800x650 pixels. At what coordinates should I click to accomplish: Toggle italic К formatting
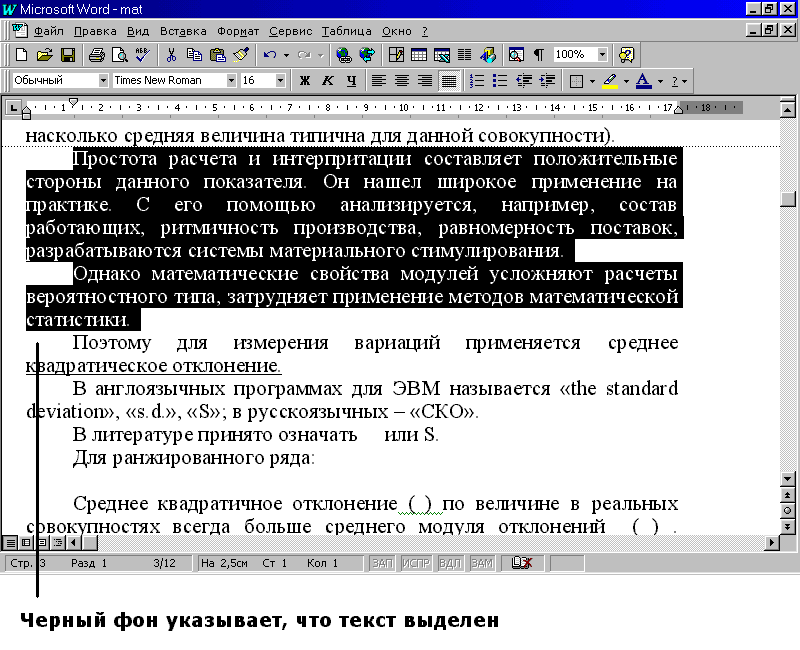[328, 81]
